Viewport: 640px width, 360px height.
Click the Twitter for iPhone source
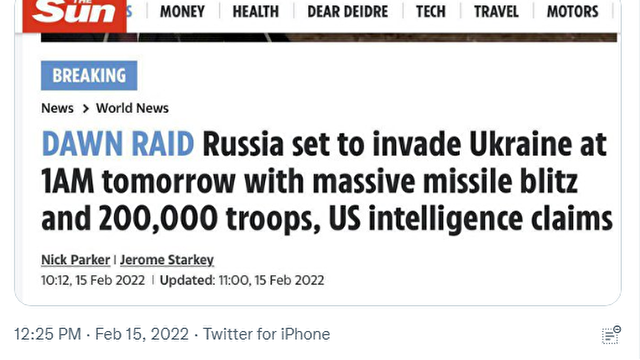coord(267,334)
